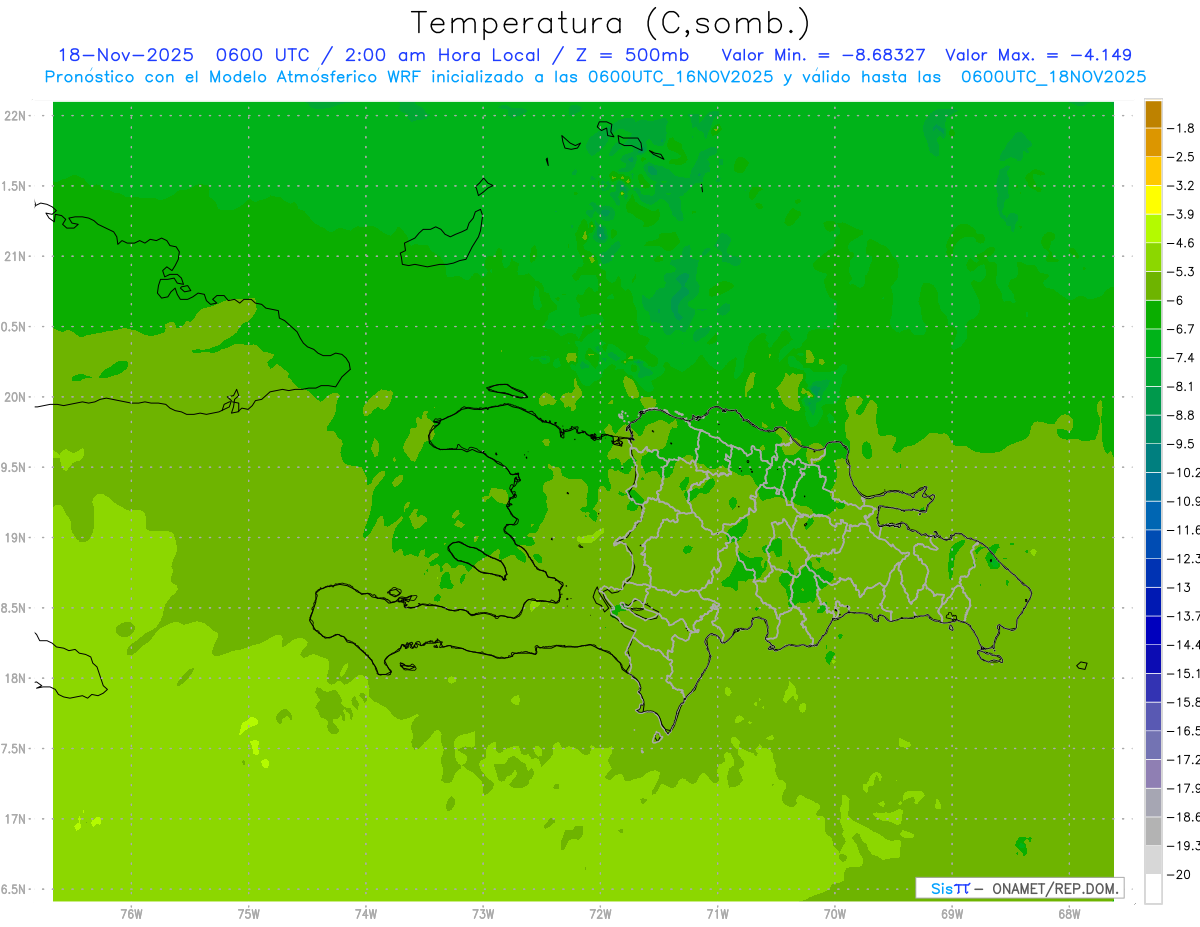Click the '72W' longitude label
This screenshot has width=1200, height=927.
coord(600,913)
